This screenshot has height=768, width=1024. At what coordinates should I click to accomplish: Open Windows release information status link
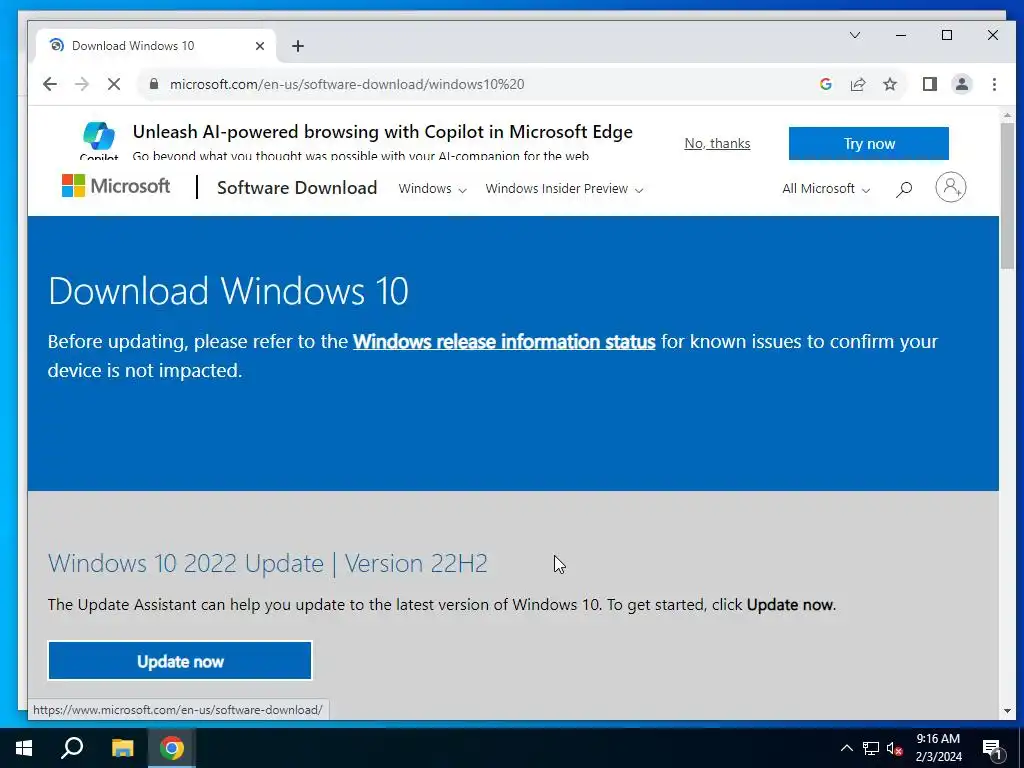[x=504, y=342]
